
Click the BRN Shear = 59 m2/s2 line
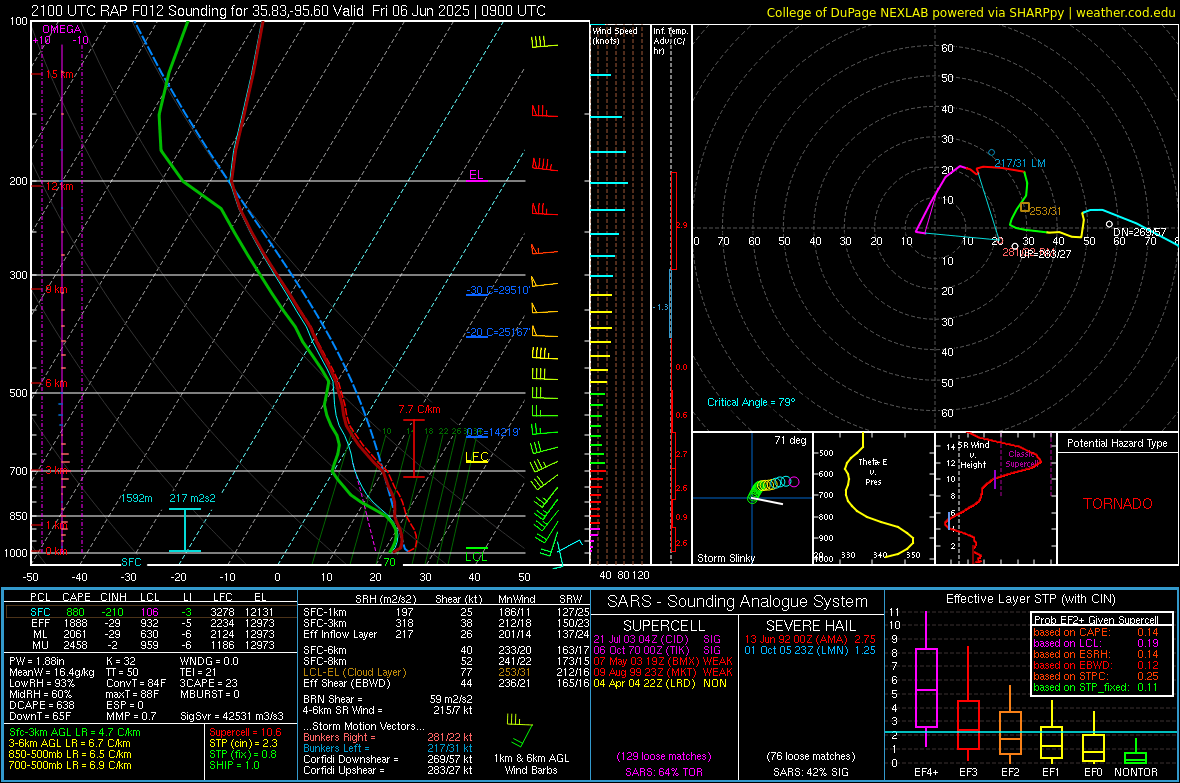pyautogui.click(x=388, y=699)
